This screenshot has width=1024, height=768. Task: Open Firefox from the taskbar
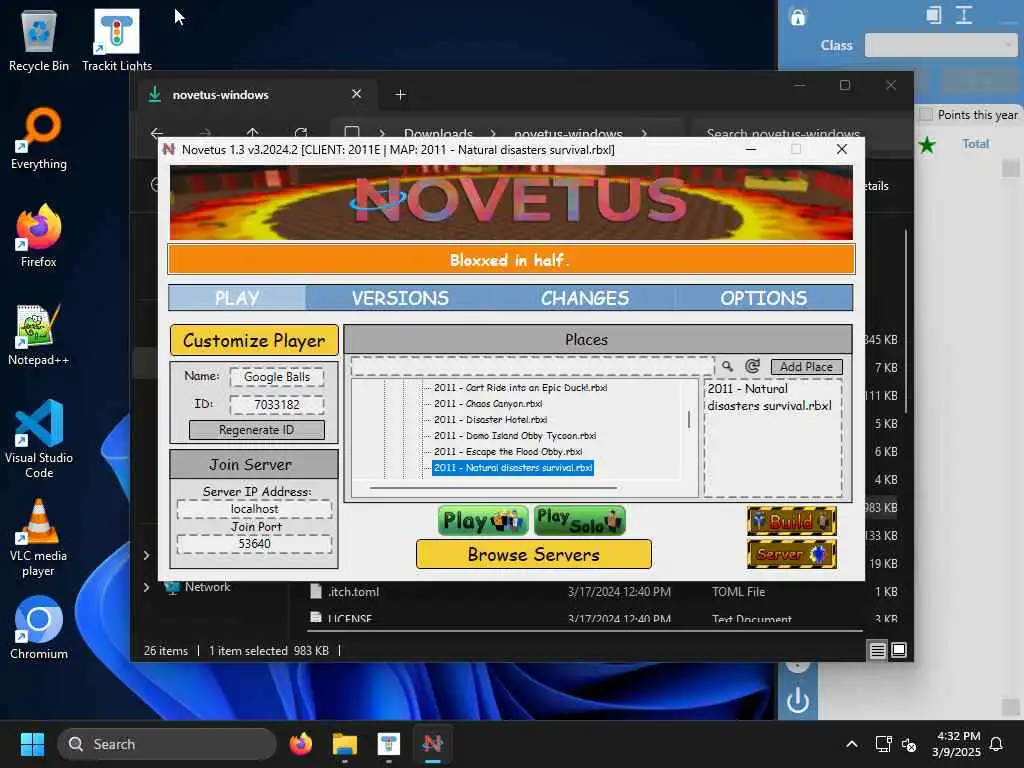(x=301, y=744)
